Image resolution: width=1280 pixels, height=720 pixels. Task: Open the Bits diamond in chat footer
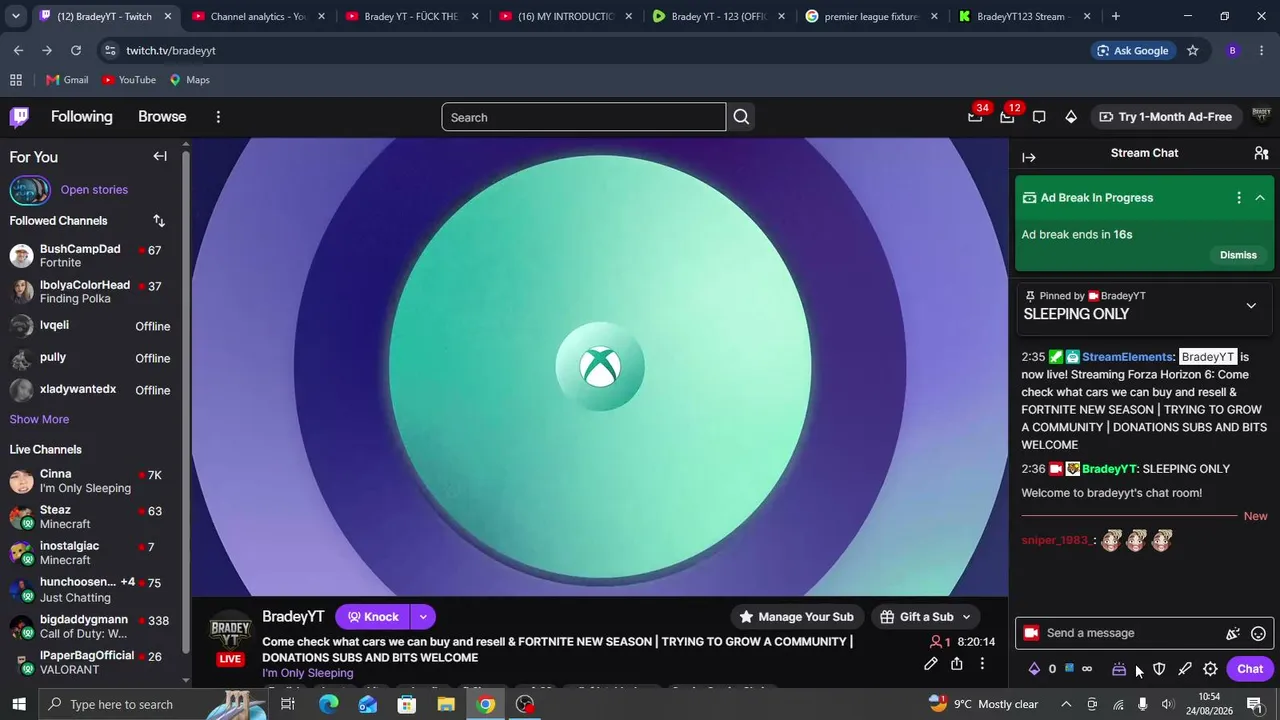[1034, 669]
